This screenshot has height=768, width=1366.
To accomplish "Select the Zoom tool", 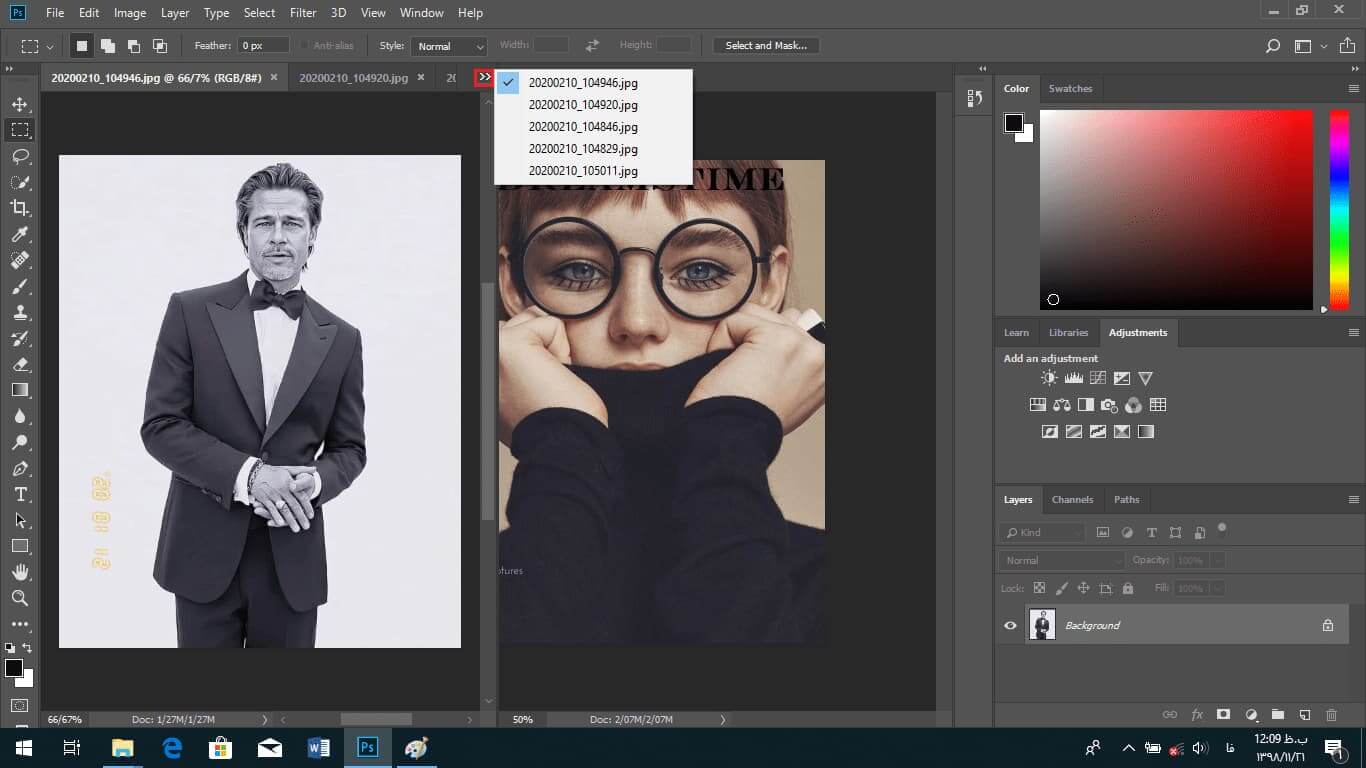I will [x=20, y=598].
